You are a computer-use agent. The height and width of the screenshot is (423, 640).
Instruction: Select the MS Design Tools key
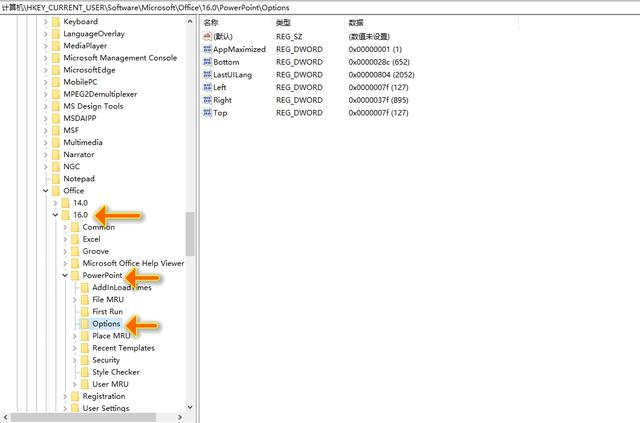pyautogui.click(x=93, y=106)
